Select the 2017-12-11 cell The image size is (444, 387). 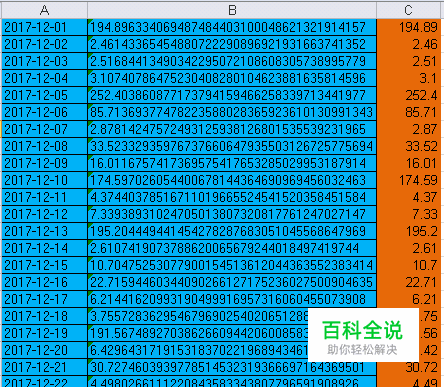tap(44, 197)
